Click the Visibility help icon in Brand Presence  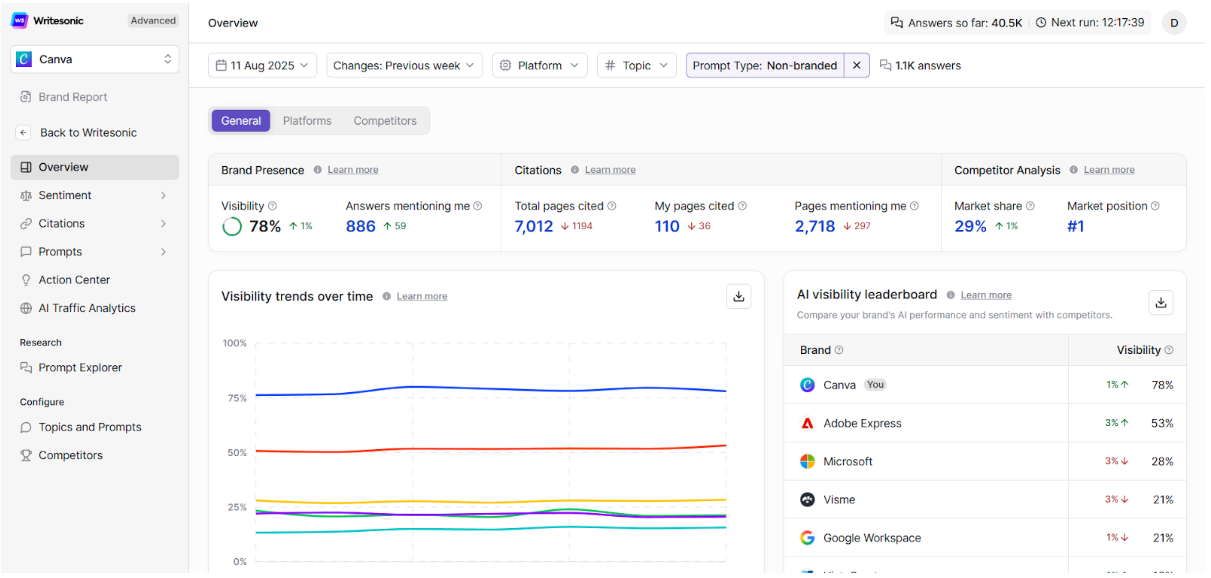coord(272,206)
